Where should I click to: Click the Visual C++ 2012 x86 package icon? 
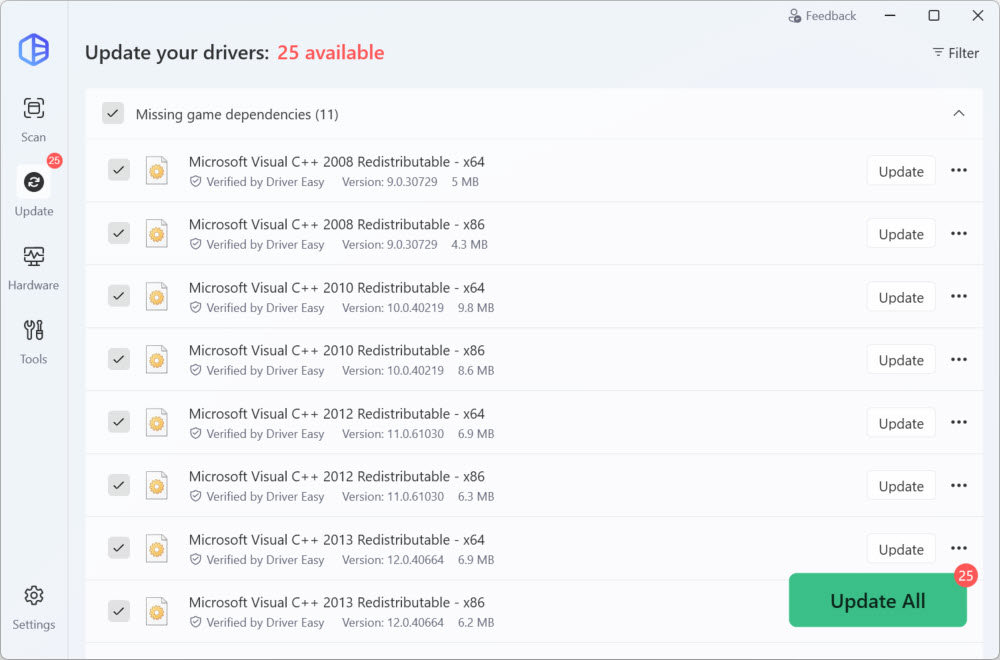coord(156,486)
